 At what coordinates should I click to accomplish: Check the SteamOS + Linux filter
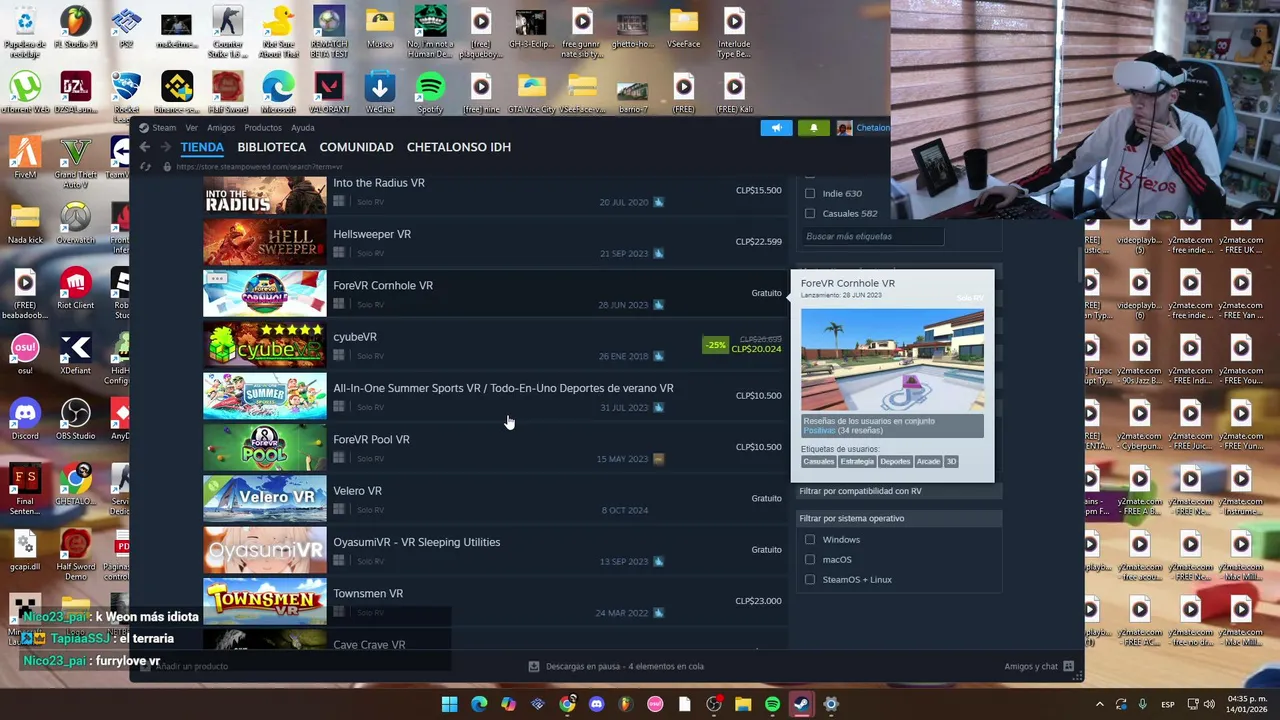point(810,579)
